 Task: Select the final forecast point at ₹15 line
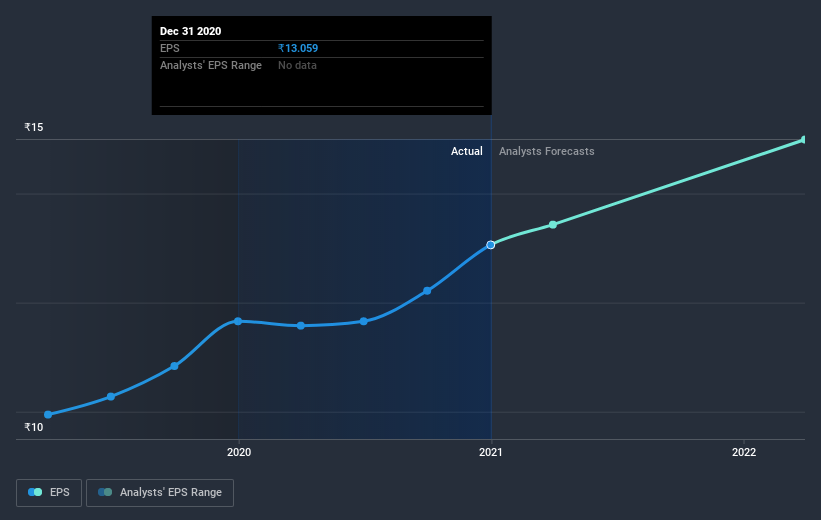pyautogui.click(x=804, y=140)
